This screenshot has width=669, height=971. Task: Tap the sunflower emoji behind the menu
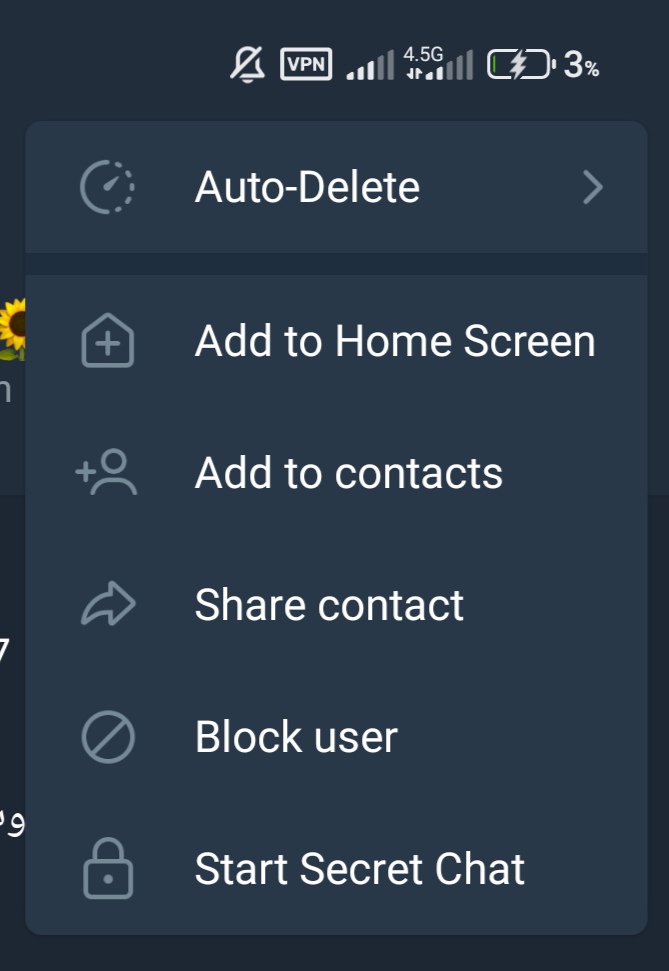tap(12, 327)
